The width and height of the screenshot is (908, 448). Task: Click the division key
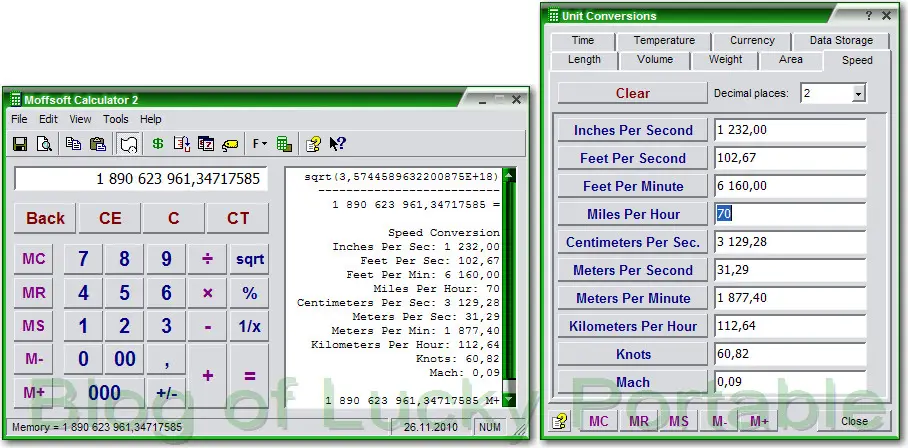click(207, 259)
